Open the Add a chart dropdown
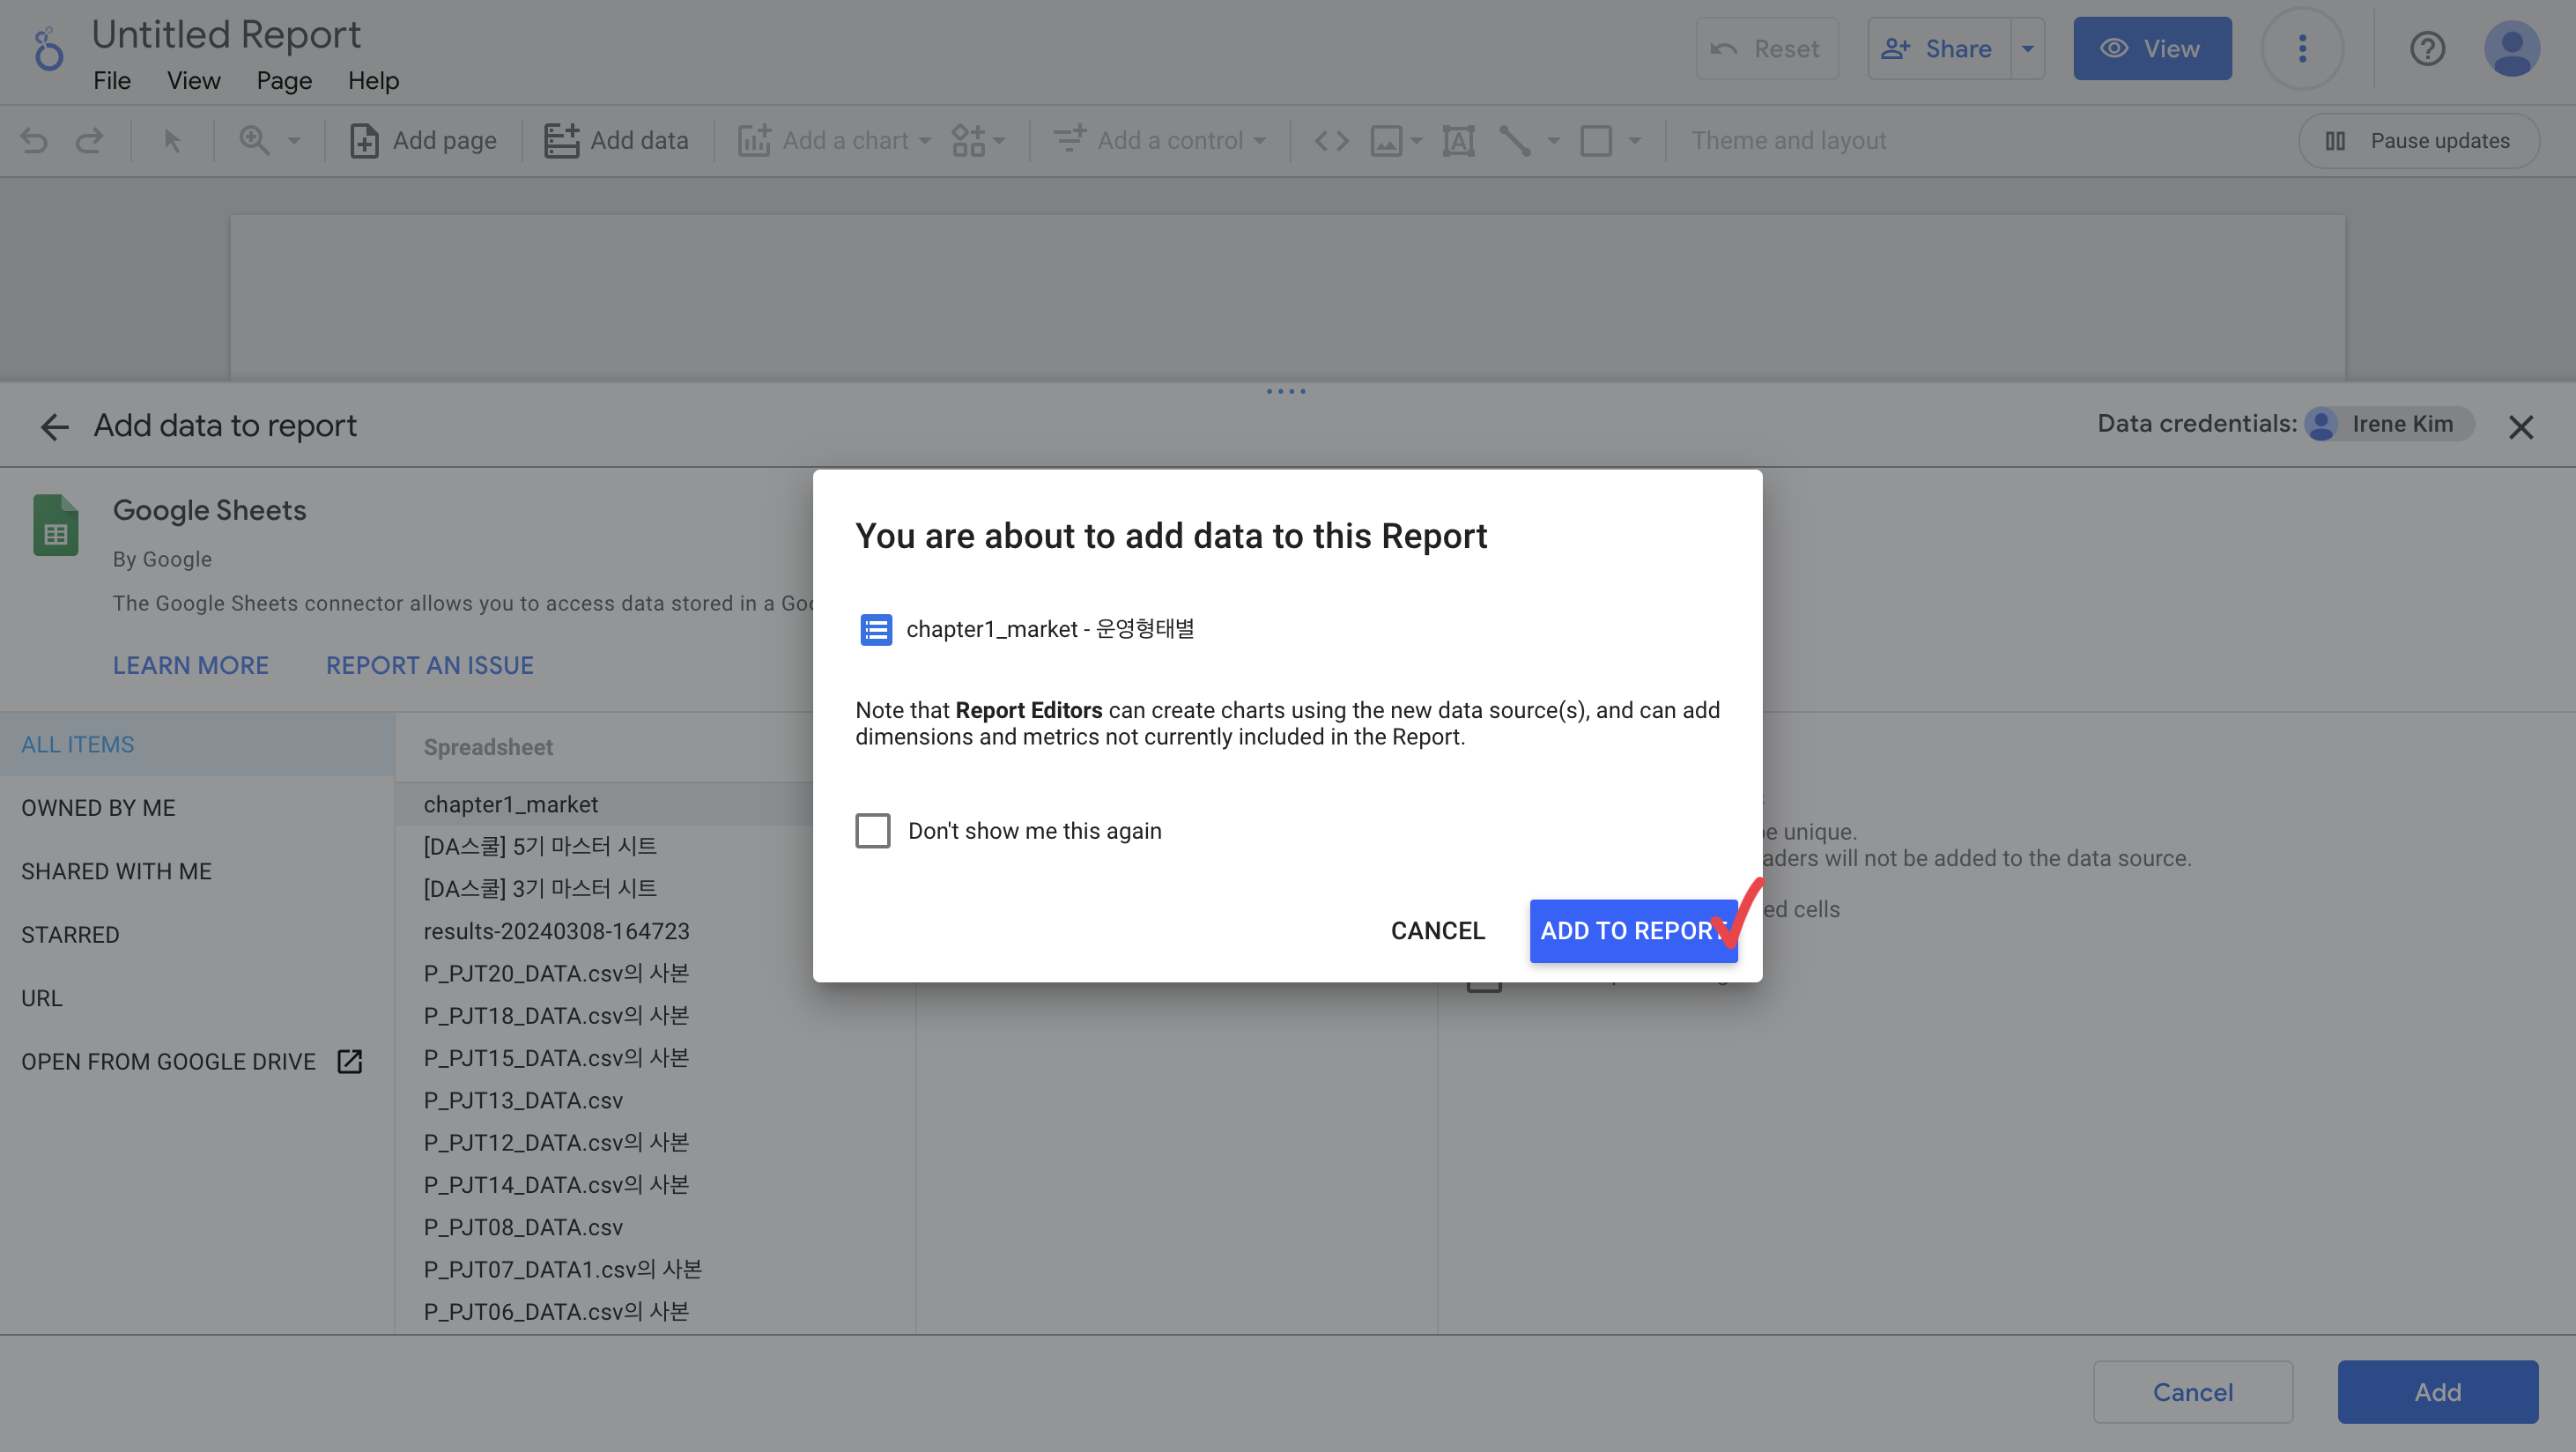 pos(834,141)
